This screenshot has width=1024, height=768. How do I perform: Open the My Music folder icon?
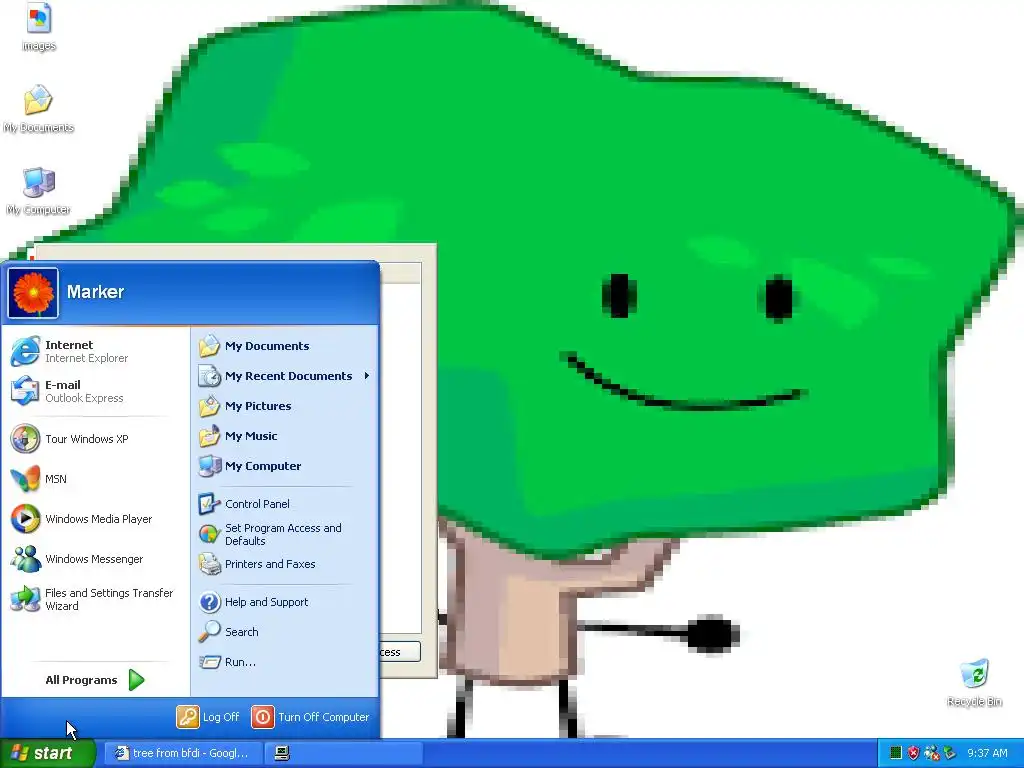coord(210,436)
